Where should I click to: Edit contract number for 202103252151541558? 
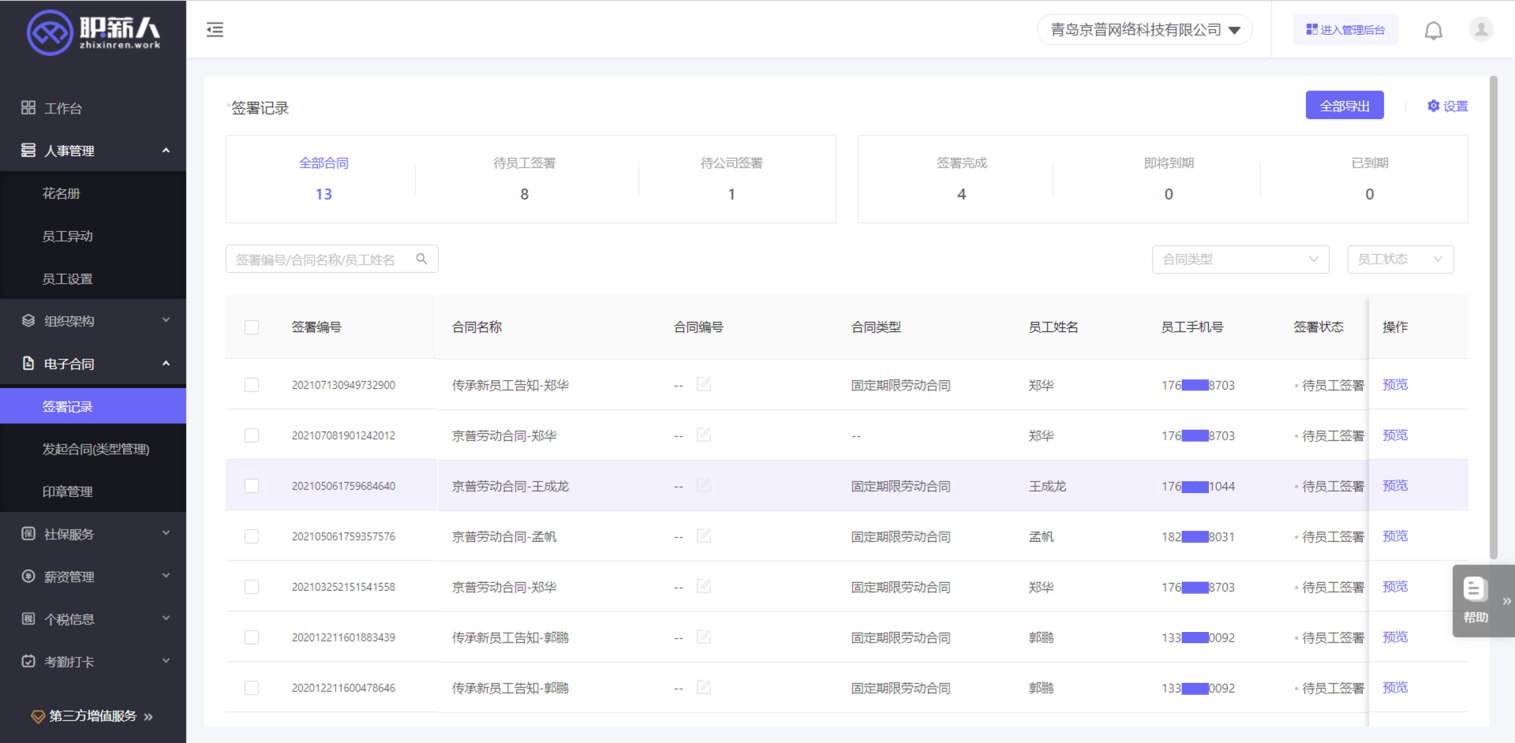click(x=704, y=586)
